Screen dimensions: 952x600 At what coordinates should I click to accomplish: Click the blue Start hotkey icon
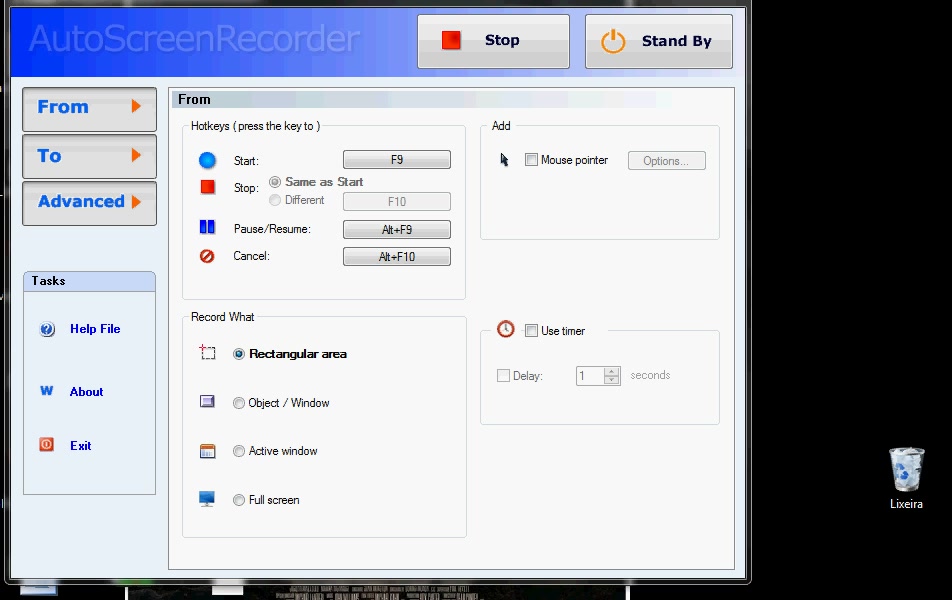[207, 160]
